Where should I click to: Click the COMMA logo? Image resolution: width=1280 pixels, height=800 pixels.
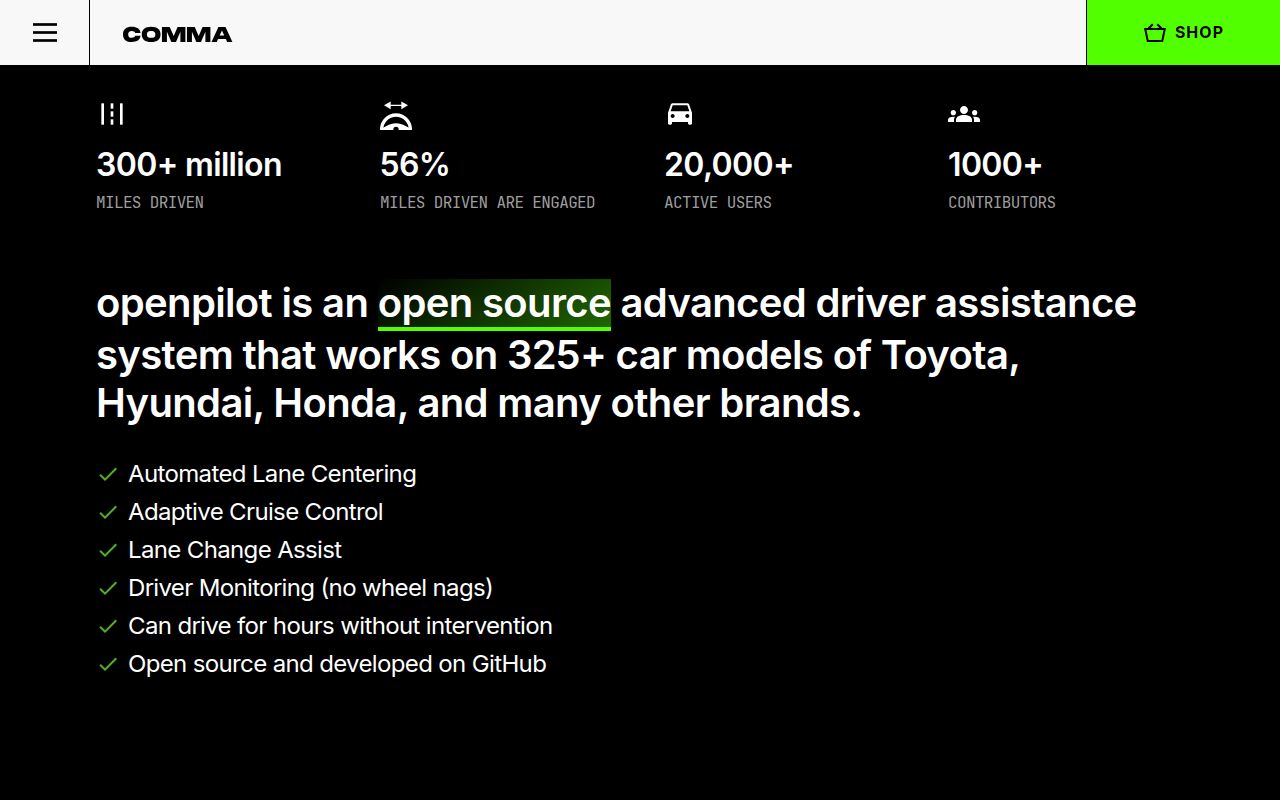[x=177, y=34]
